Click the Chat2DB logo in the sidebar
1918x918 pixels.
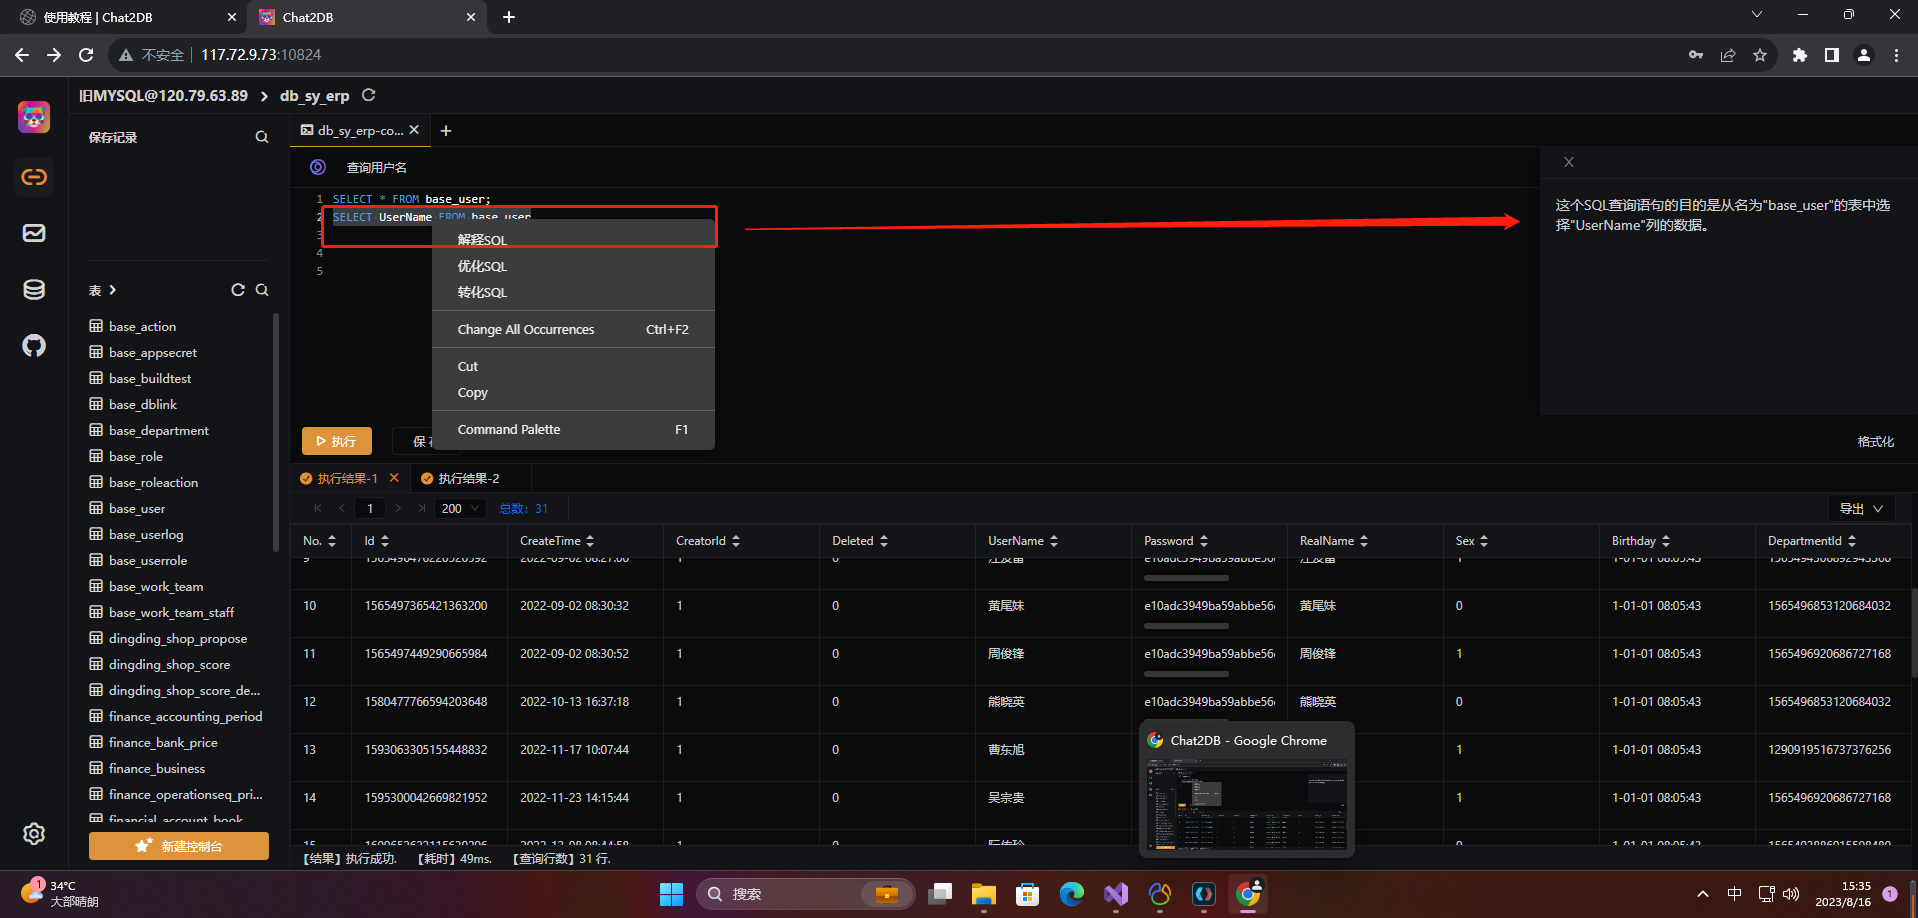(x=34, y=117)
